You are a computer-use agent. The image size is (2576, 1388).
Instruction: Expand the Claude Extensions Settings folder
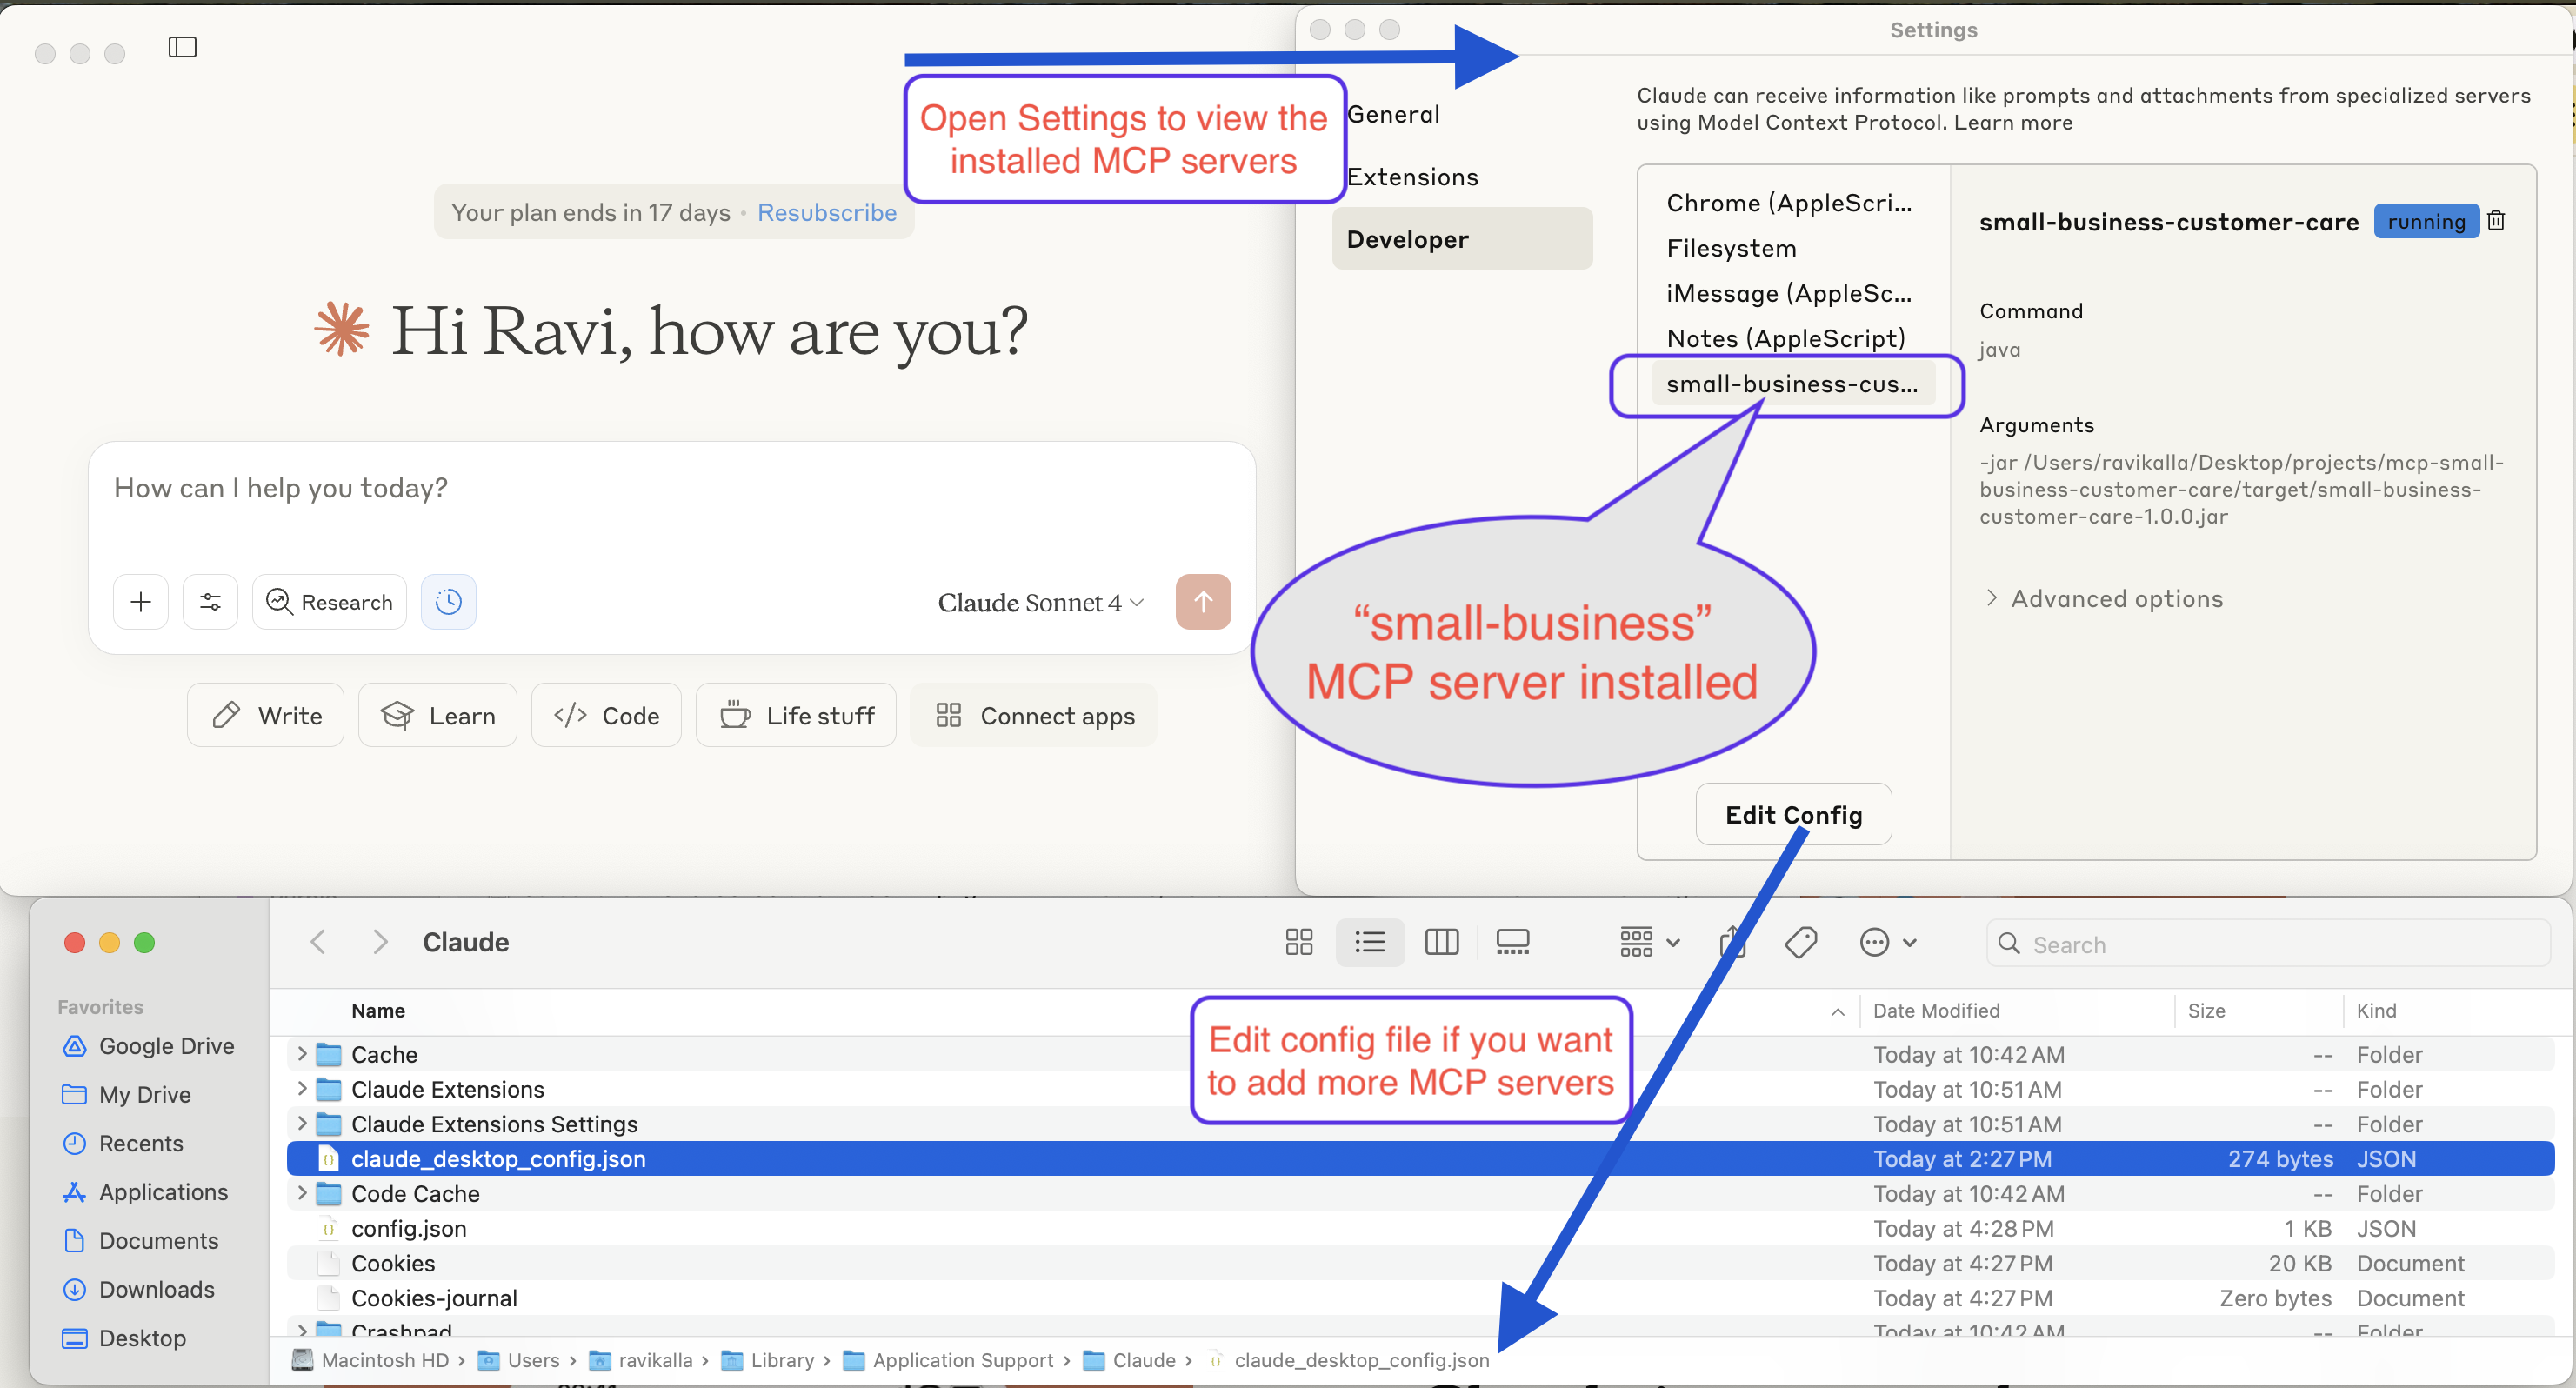[x=302, y=1123]
